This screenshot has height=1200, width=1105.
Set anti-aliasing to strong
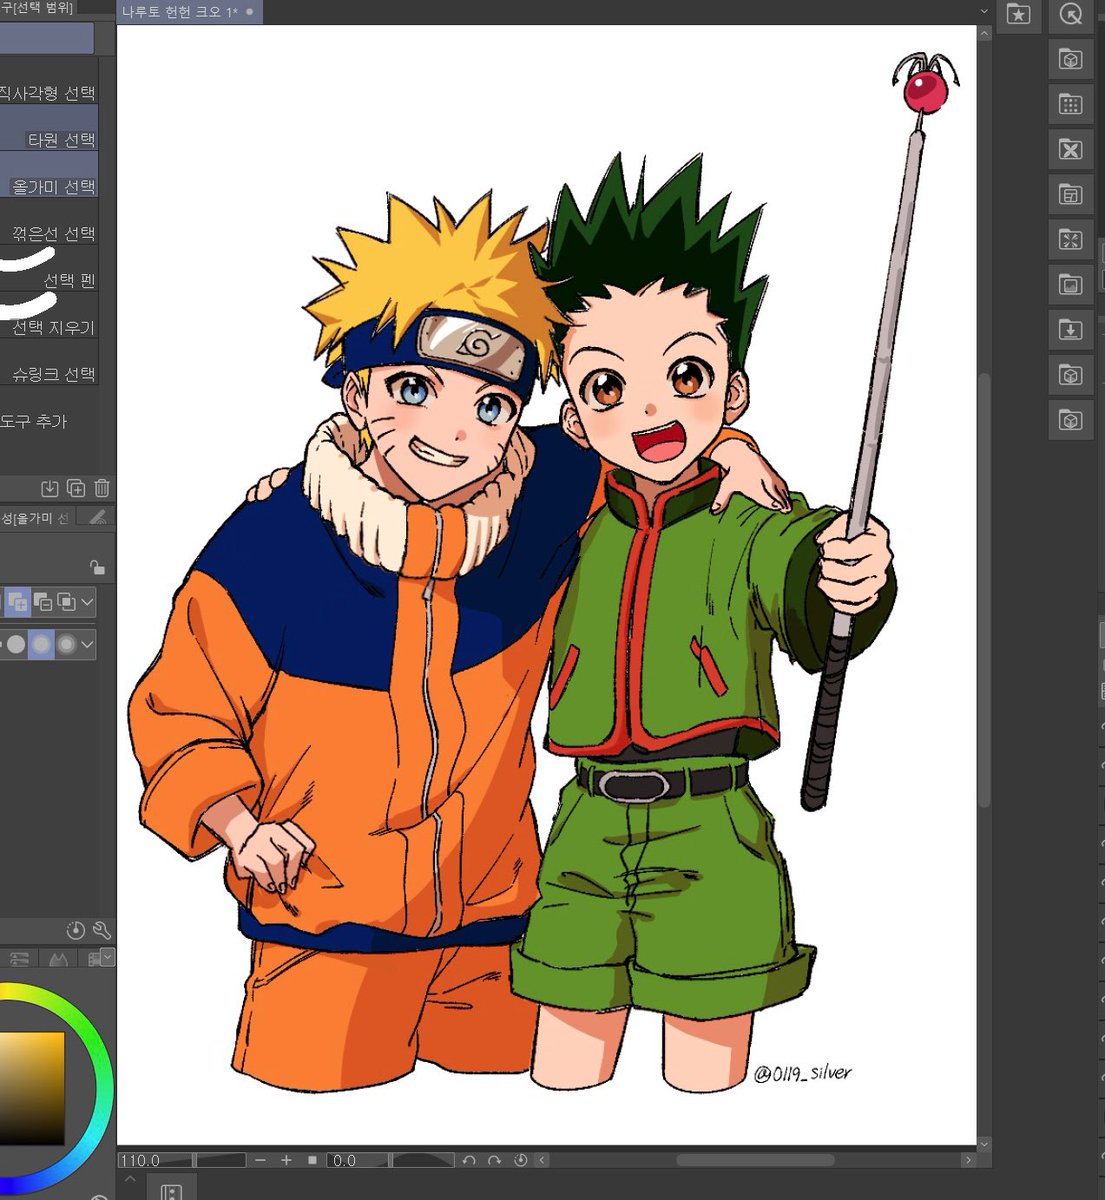[66, 644]
